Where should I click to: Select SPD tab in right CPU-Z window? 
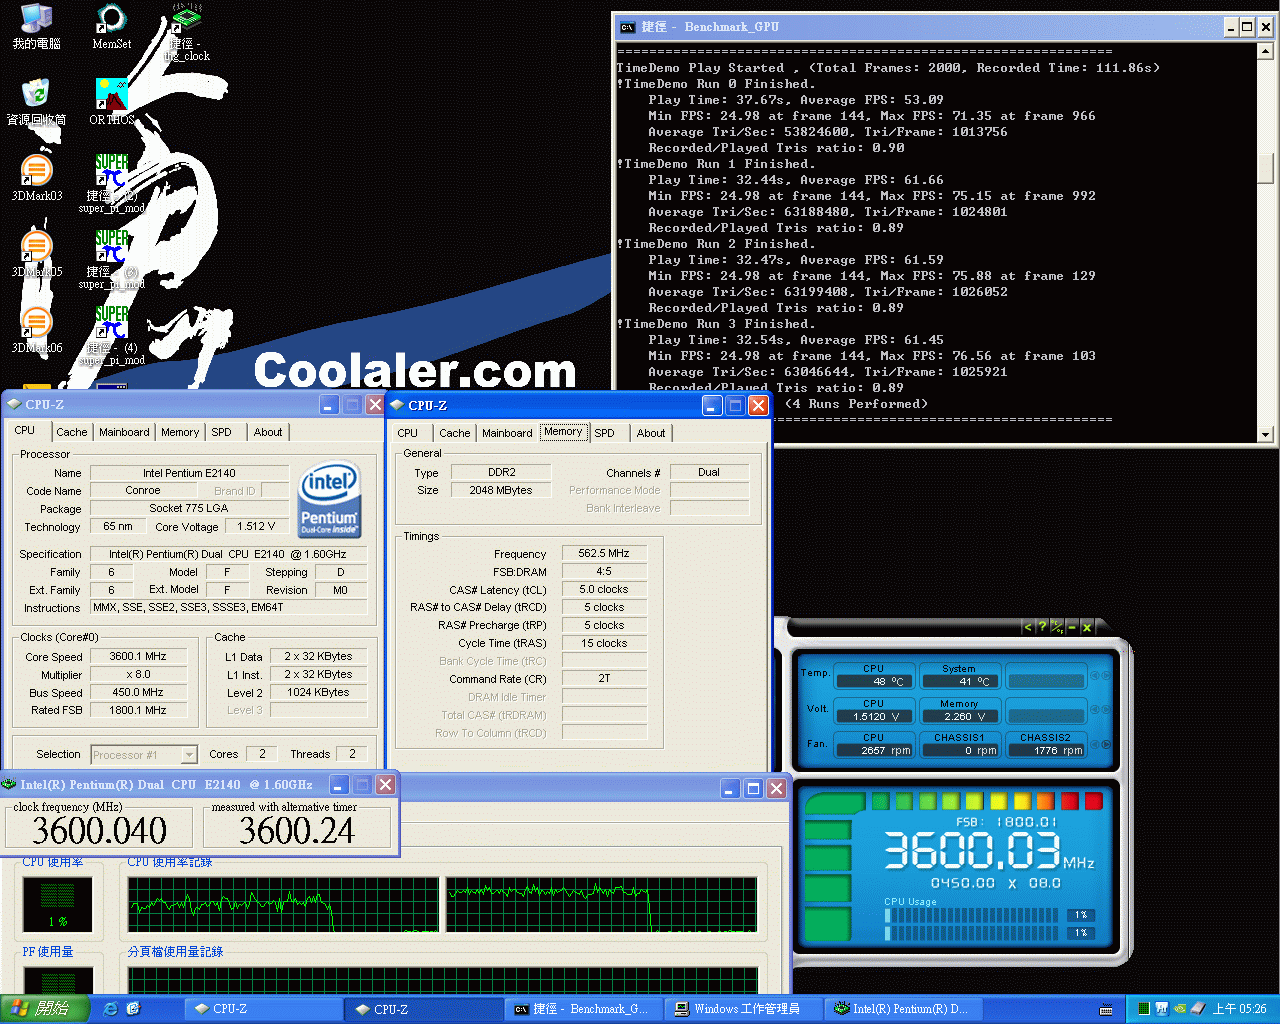click(604, 433)
